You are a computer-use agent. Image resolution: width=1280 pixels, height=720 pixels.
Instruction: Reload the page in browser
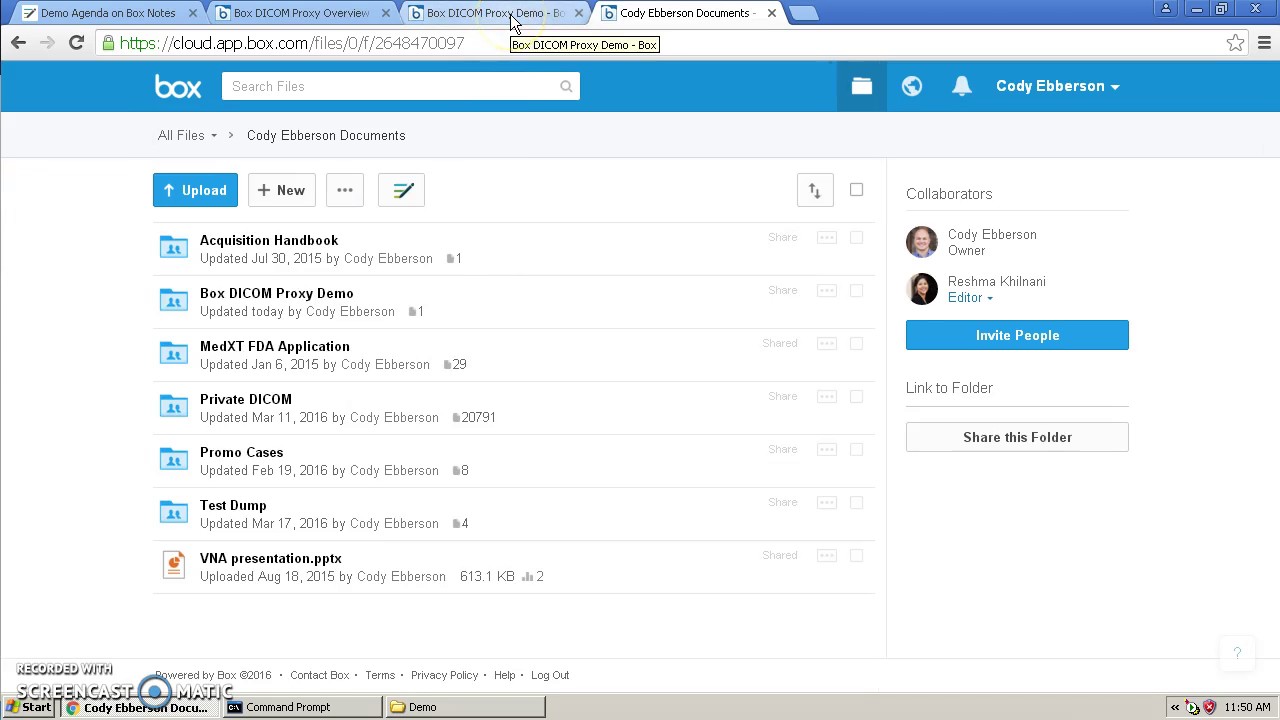tap(76, 42)
